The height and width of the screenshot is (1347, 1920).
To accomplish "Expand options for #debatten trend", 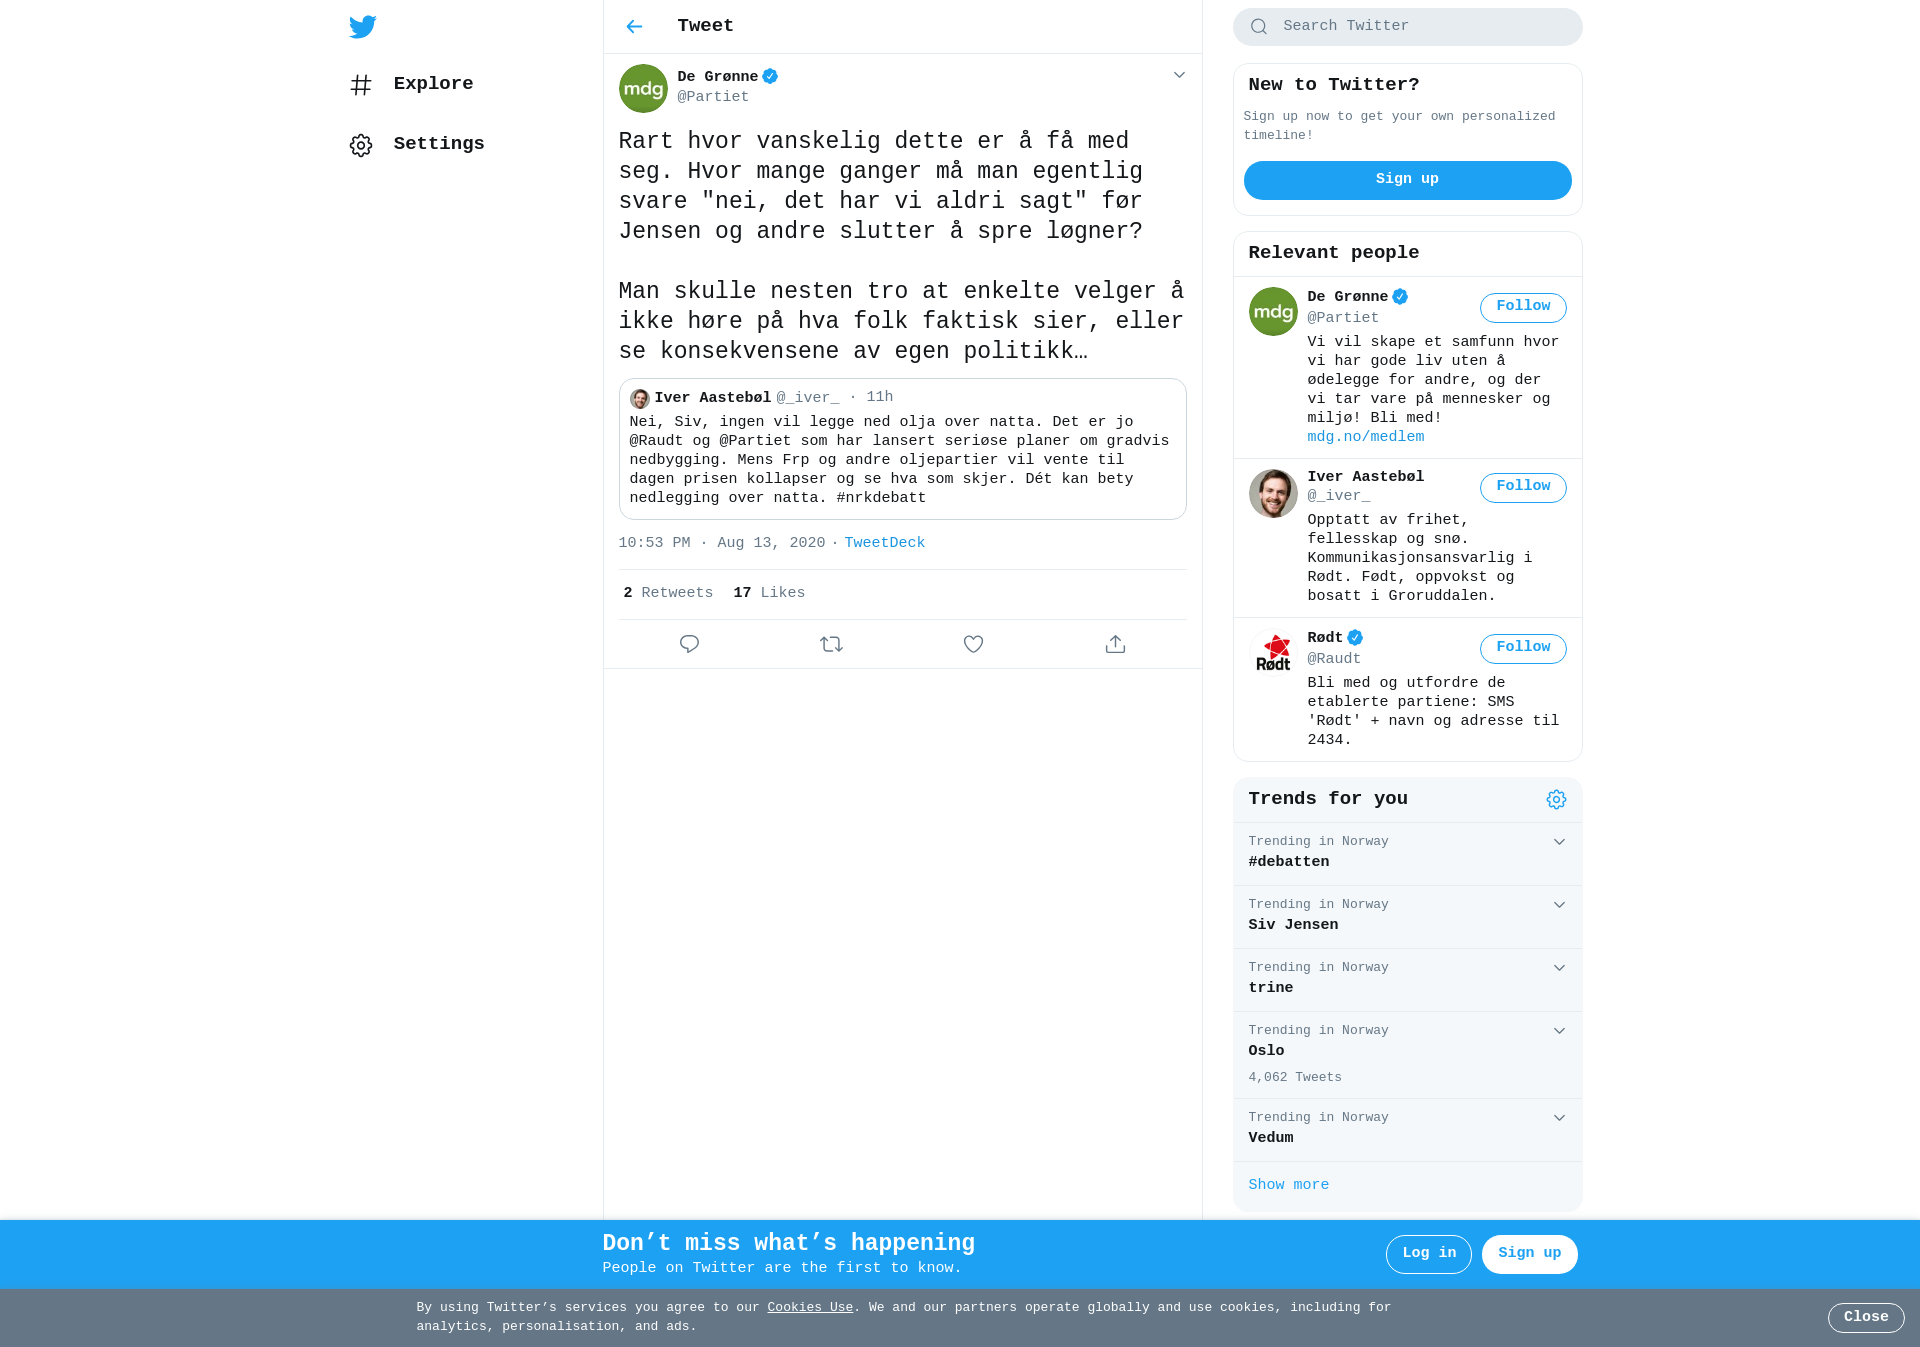I will point(1559,842).
